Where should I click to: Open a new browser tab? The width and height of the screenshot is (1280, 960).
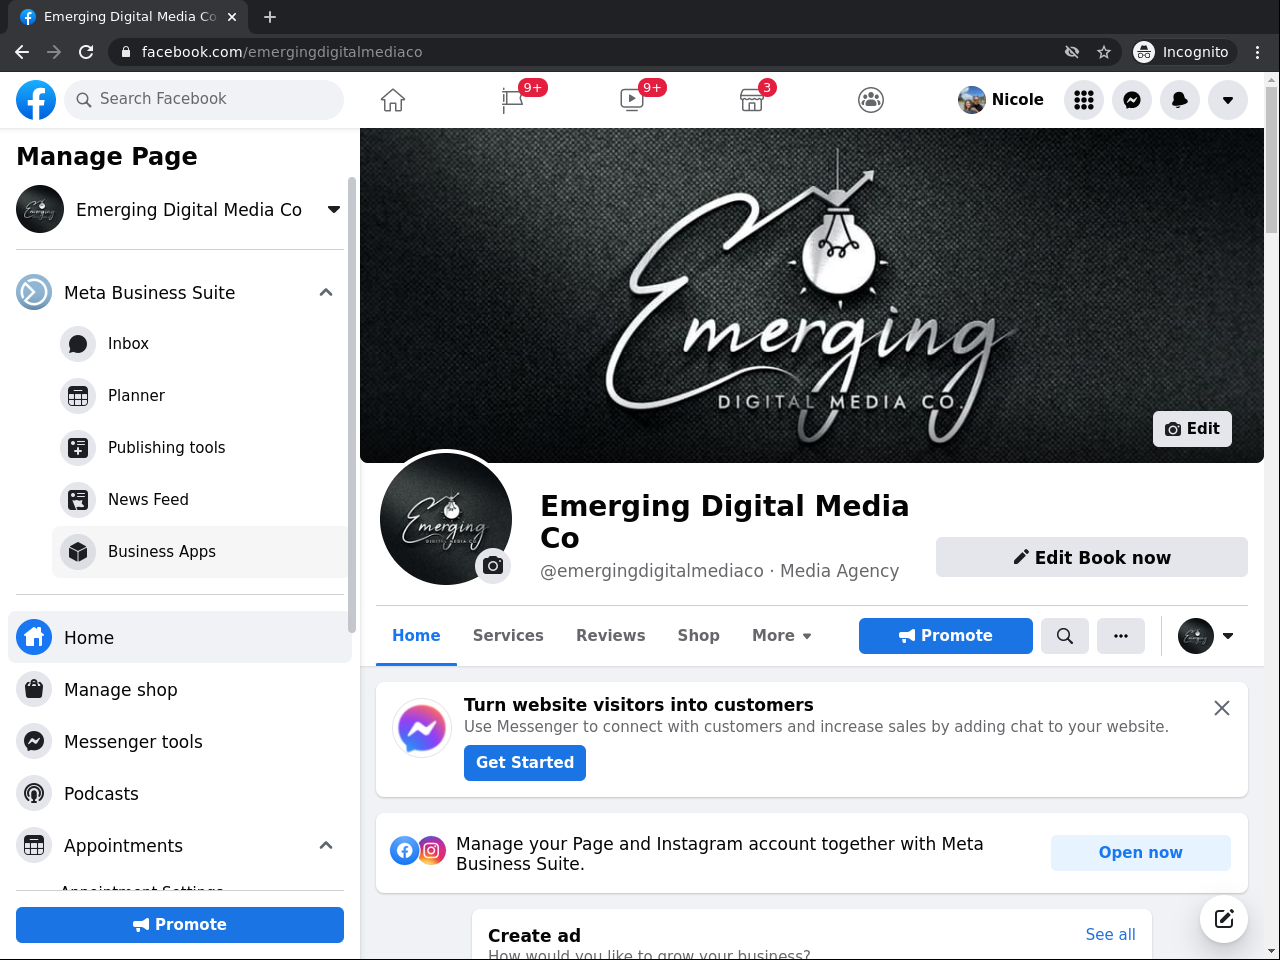[270, 17]
